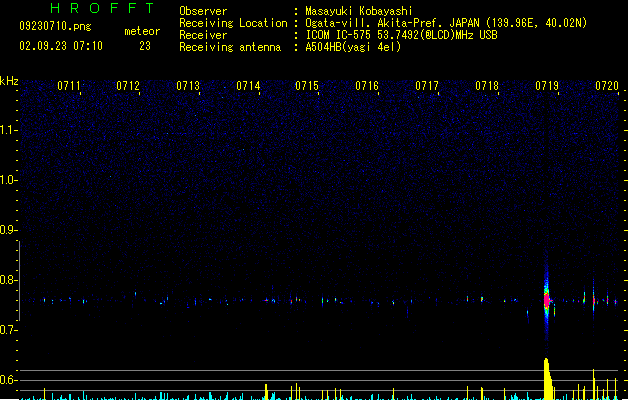Image resolution: width=629 pixels, height=400 pixels.
Task: Click the Receiving Location label
Action: (x=233, y=23)
